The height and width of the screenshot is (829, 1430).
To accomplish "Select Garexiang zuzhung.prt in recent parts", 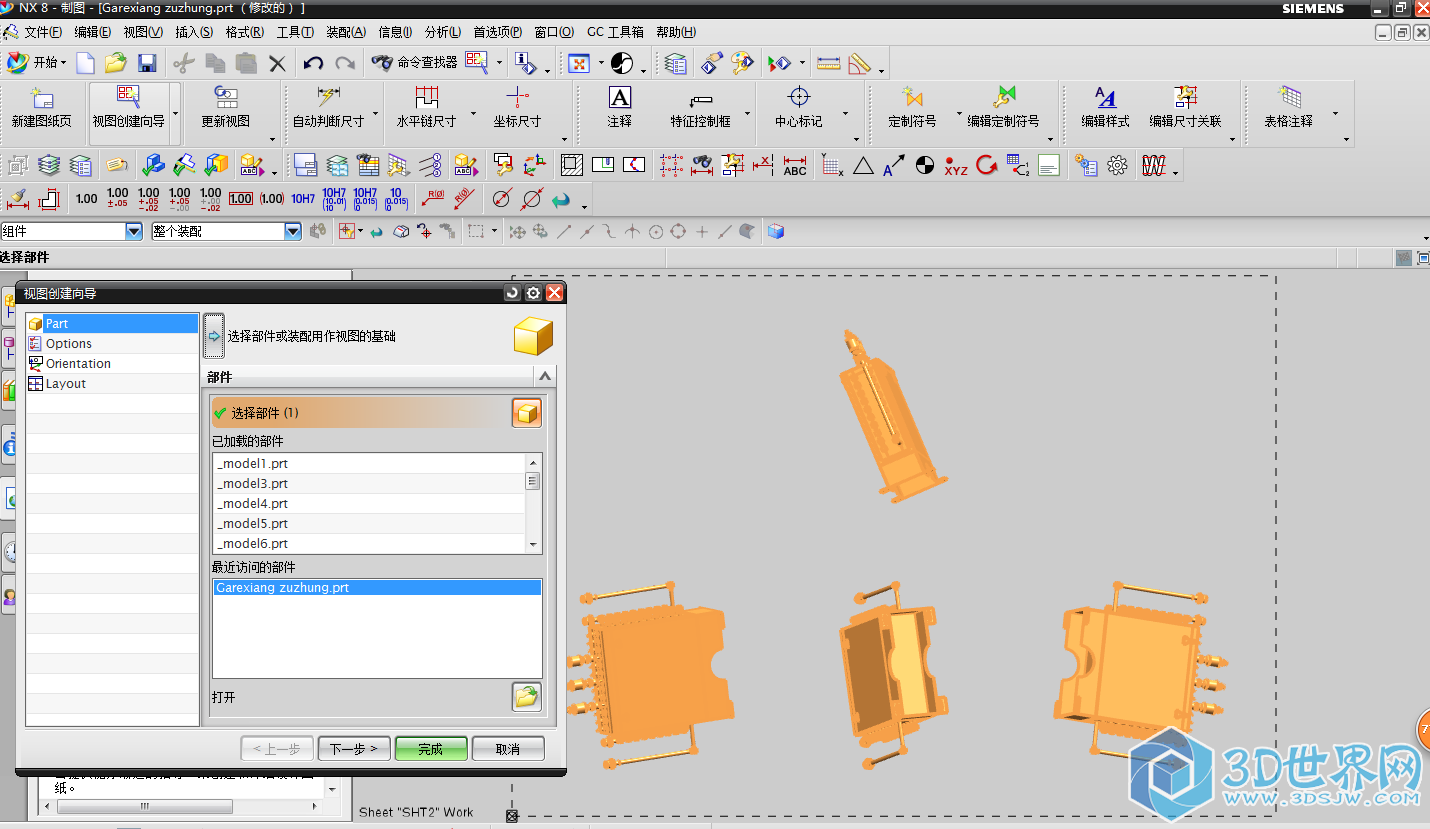I will click(x=377, y=588).
